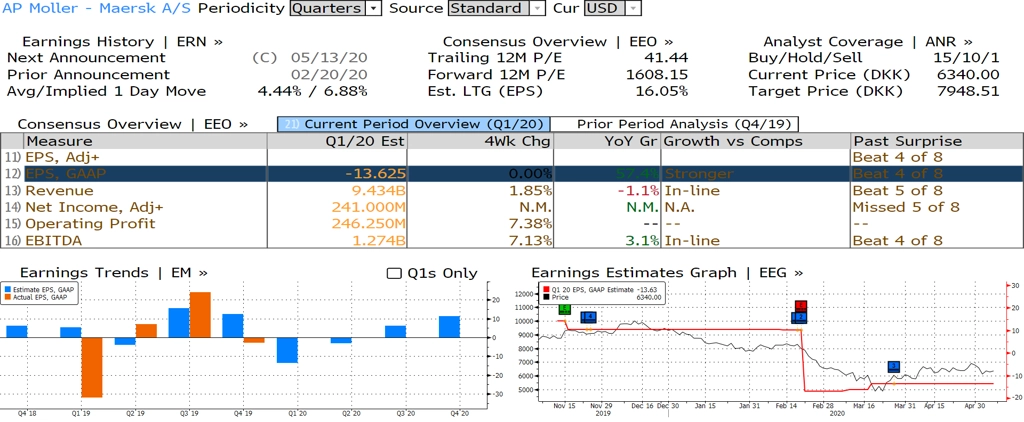
Task: Click EBITDA 3.1% YoY growth cell
Action: (x=643, y=240)
